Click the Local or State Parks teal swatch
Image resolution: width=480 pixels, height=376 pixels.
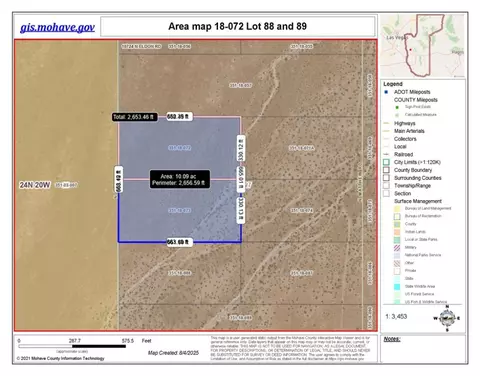point(397,240)
